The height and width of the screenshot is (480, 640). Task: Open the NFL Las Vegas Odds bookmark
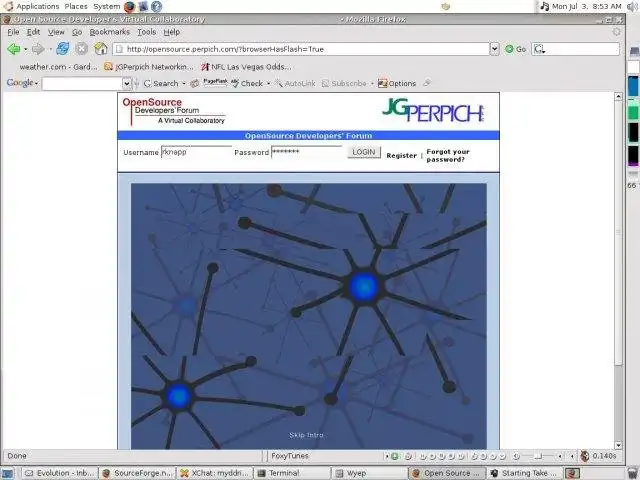pyautogui.click(x=246, y=67)
